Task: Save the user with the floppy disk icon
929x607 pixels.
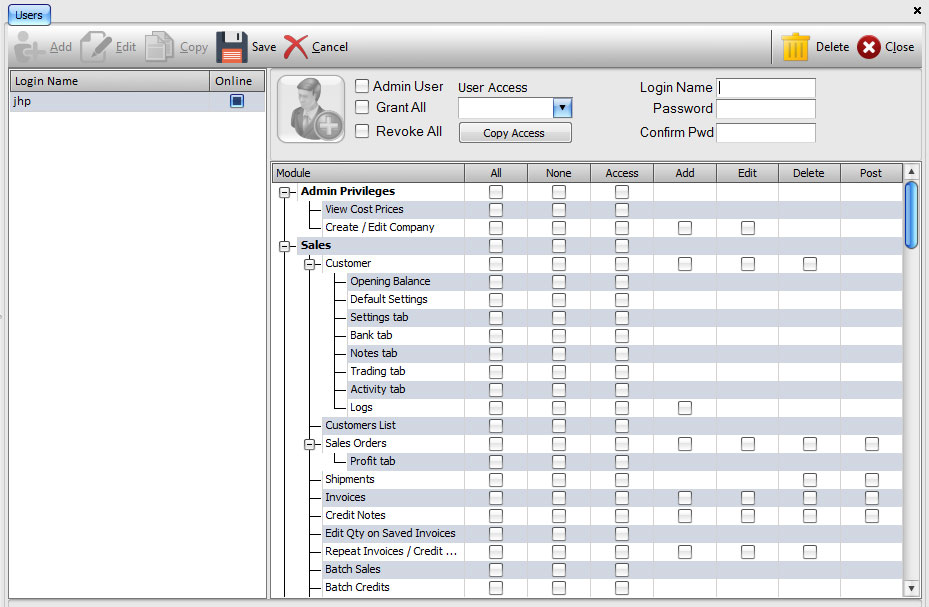Action: point(232,47)
